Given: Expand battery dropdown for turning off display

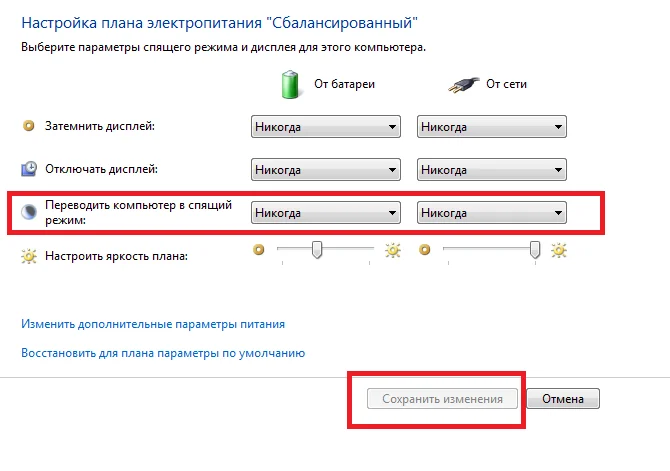Looking at the screenshot, I should (325, 170).
